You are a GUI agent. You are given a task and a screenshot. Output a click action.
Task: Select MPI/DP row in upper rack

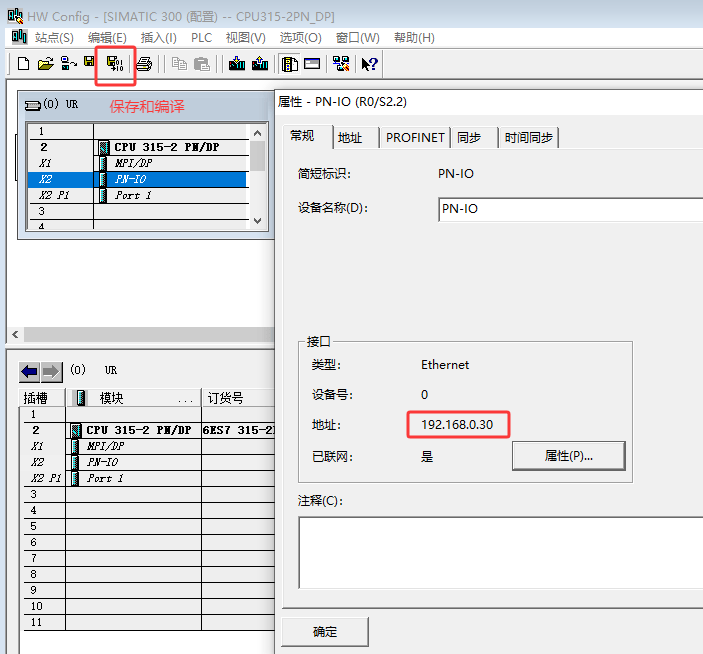pos(137,163)
